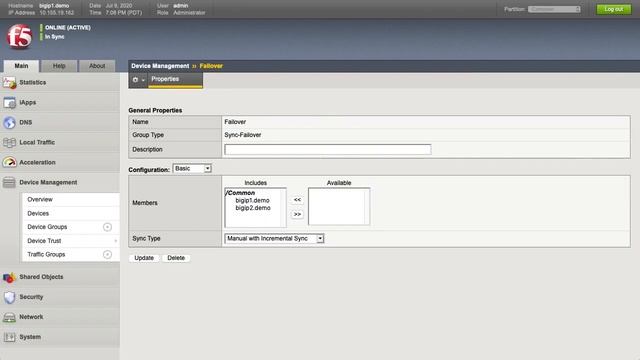Open the gear settings menu beside Properties
640x360 pixels.
[x=138, y=80]
